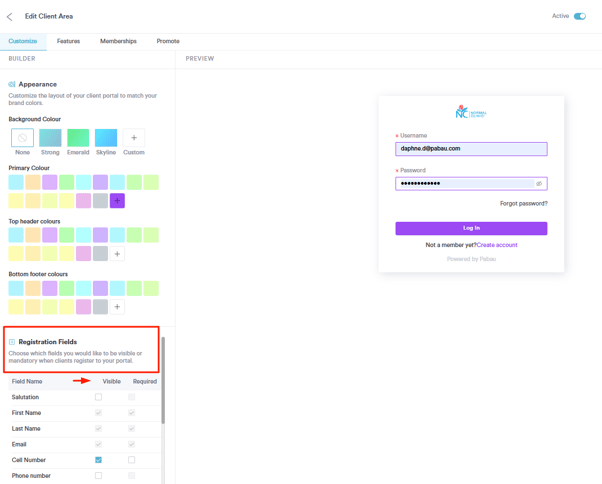The width and height of the screenshot is (602, 484).
Task: Click Forgot password link
Action: point(524,203)
